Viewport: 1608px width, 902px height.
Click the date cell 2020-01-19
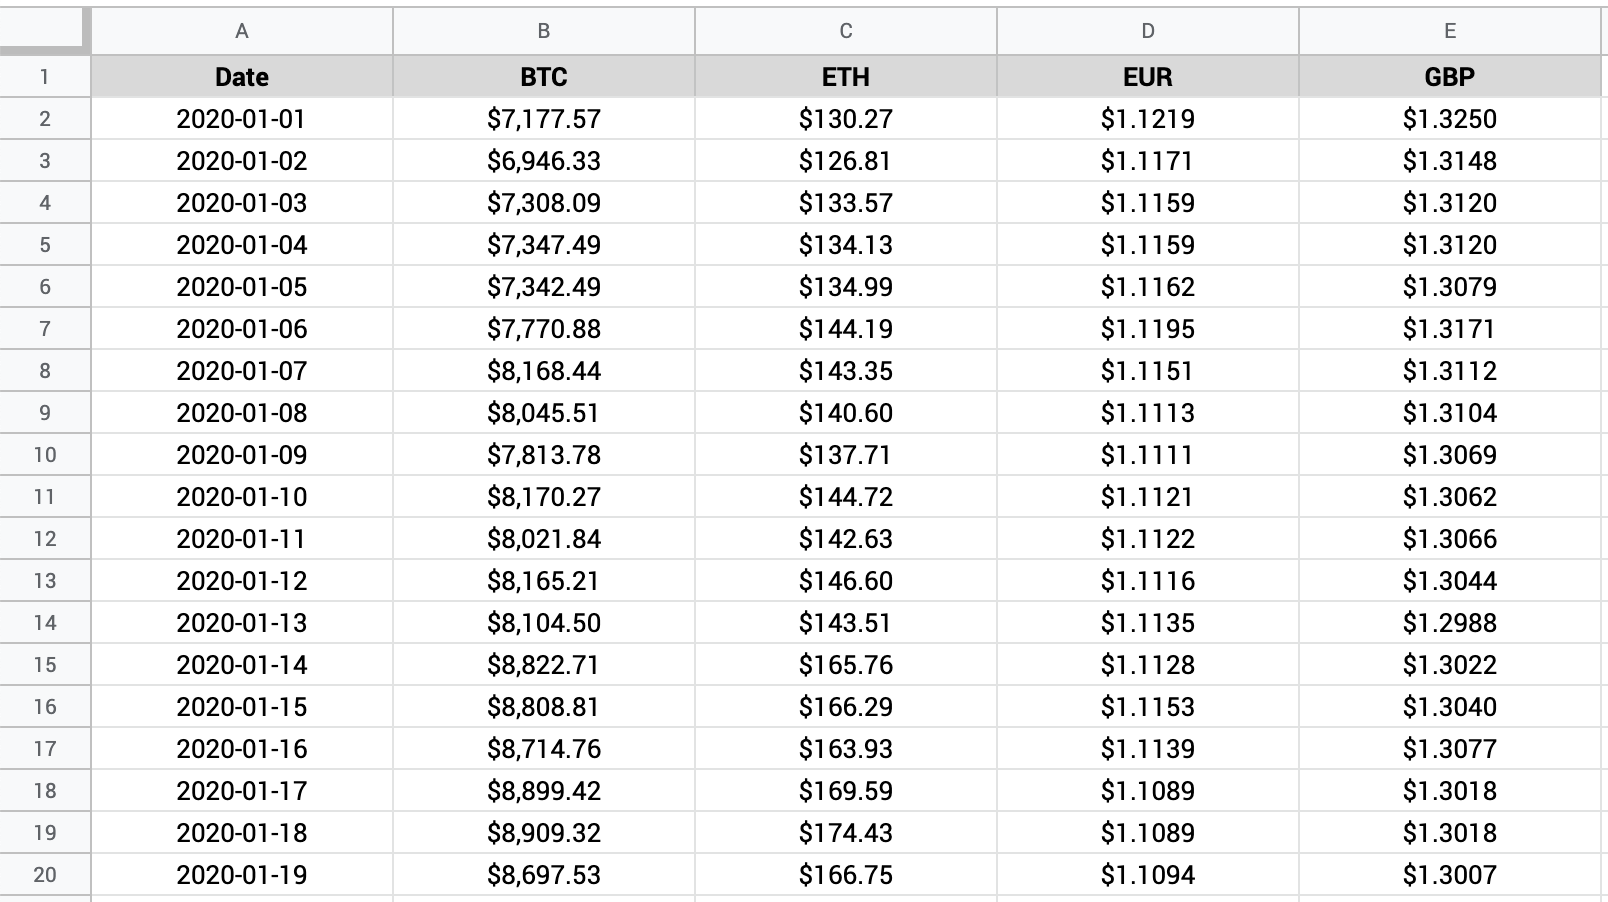coord(242,875)
